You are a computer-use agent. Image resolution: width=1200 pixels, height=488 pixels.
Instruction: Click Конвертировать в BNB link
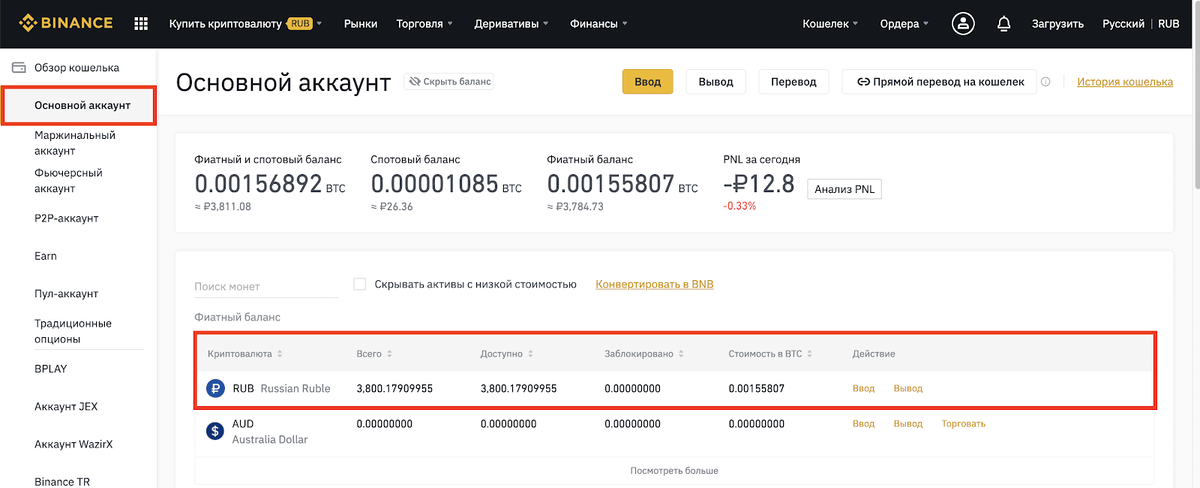click(654, 284)
